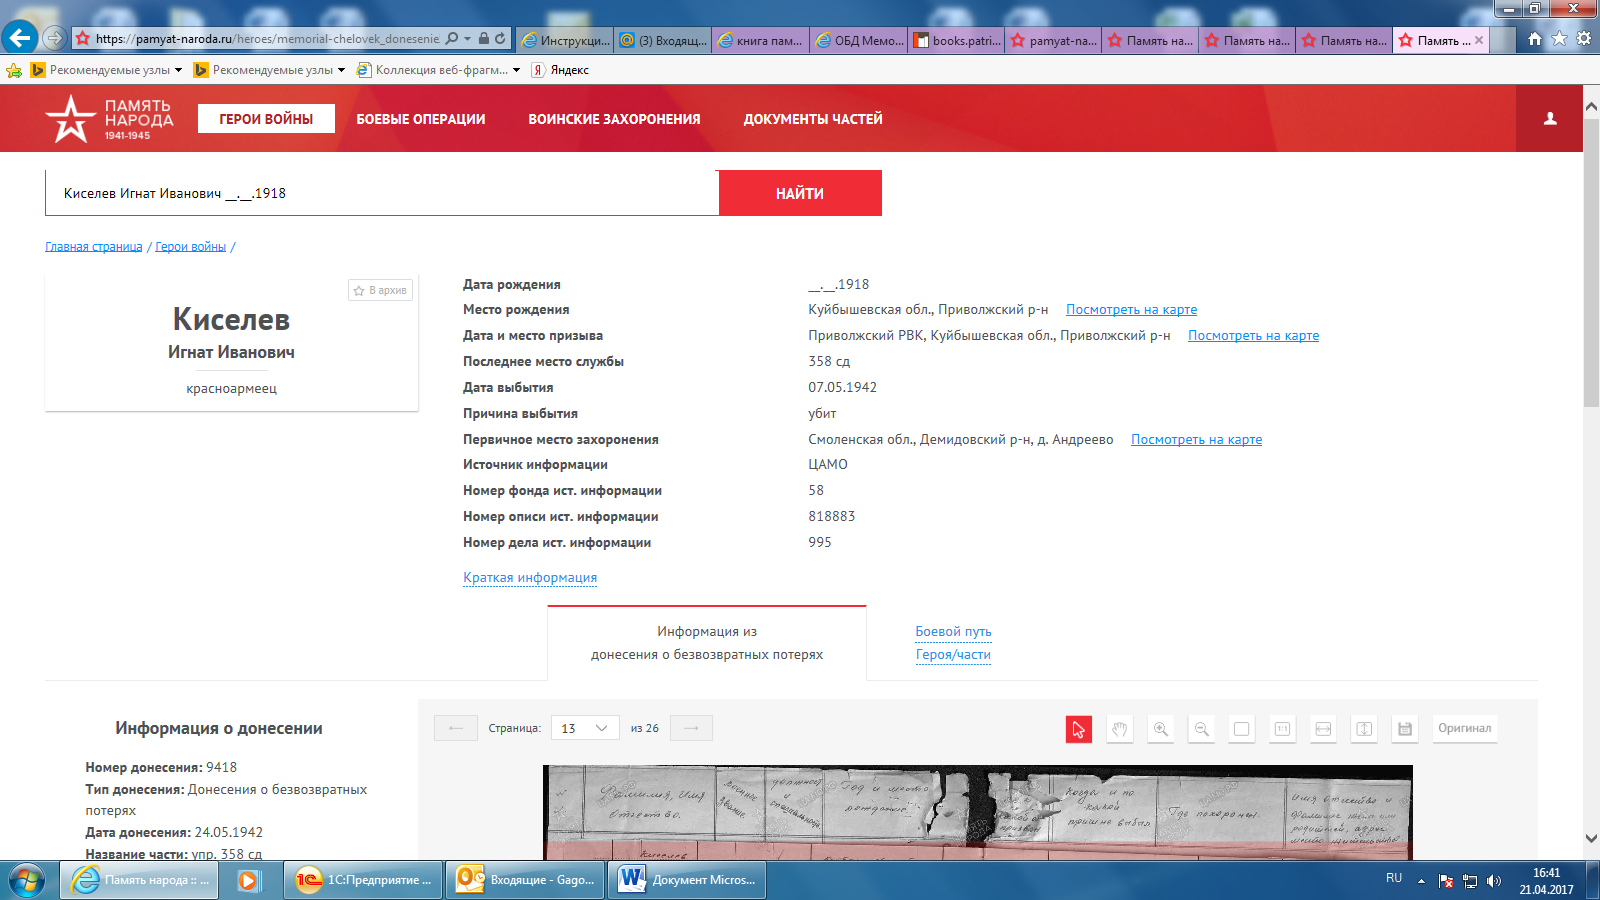The image size is (1600, 900).
Task: Click the red 'НАЙТИ' search button
Action: 800,193
